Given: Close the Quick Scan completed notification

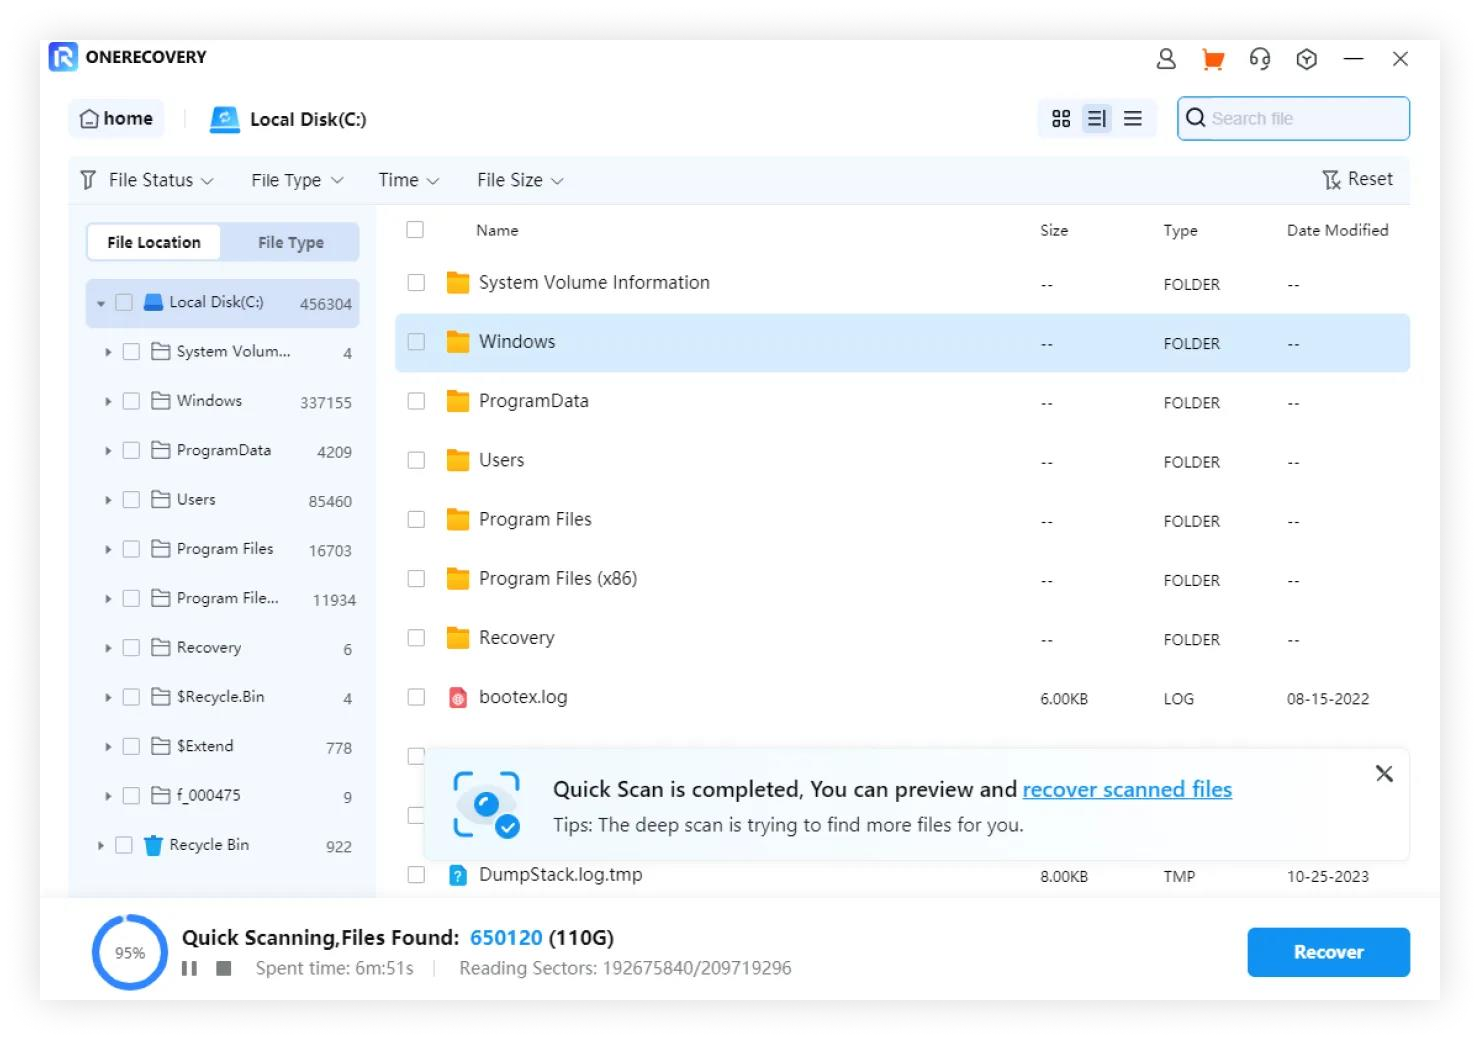Looking at the screenshot, I should (1384, 773).
